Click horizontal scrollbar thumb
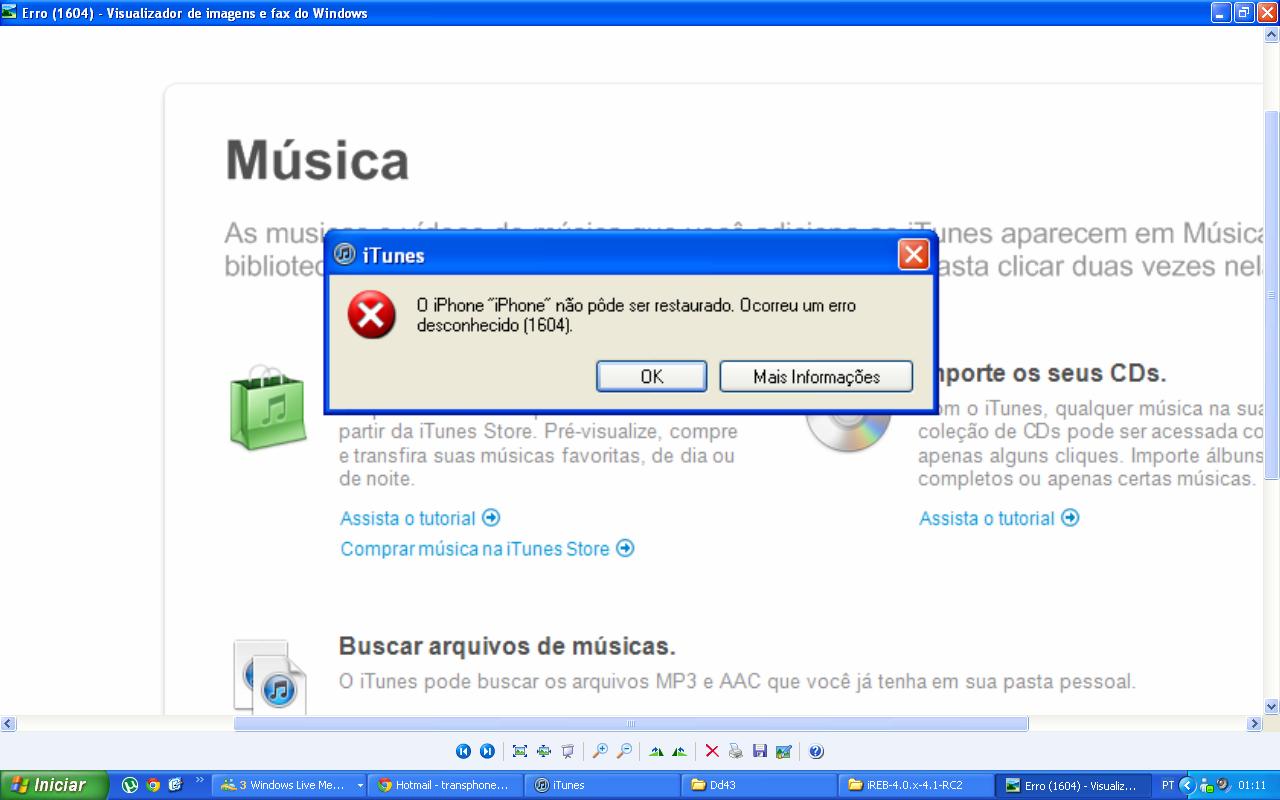 point(631,723)
